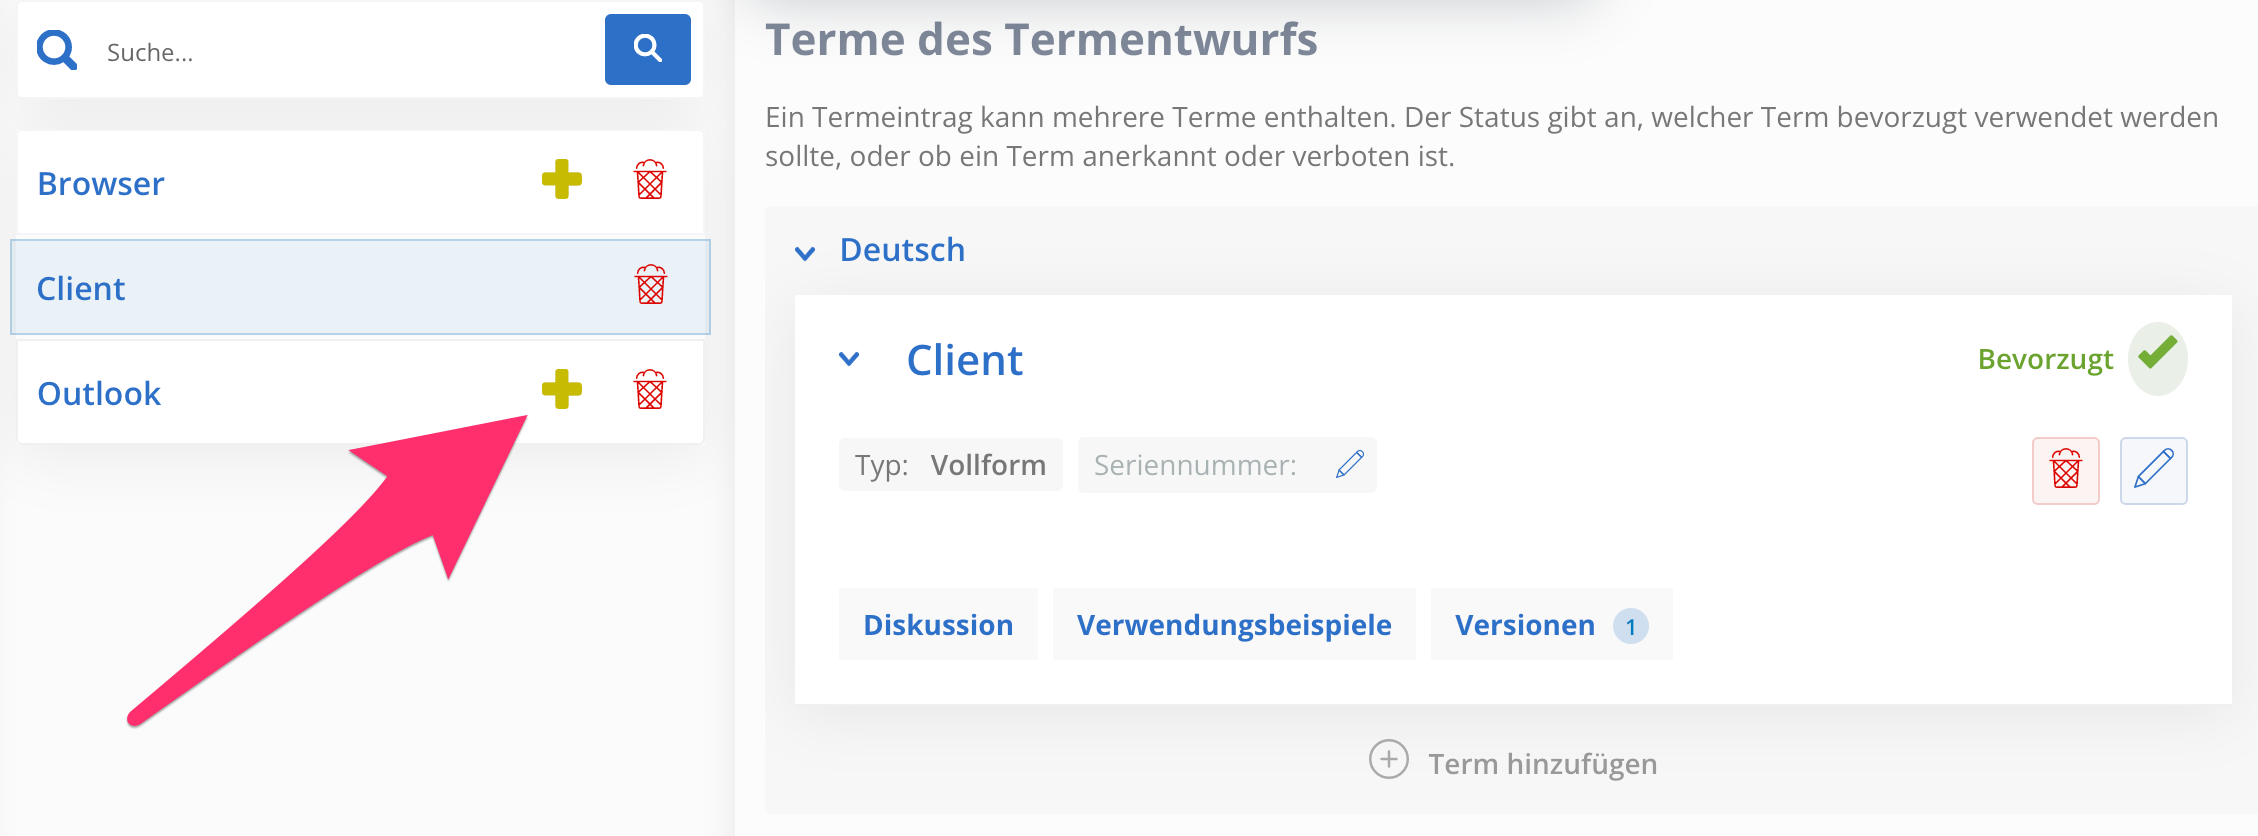2258x836 pixels.
Task: Click the blue search button
Action: [647, 49]
